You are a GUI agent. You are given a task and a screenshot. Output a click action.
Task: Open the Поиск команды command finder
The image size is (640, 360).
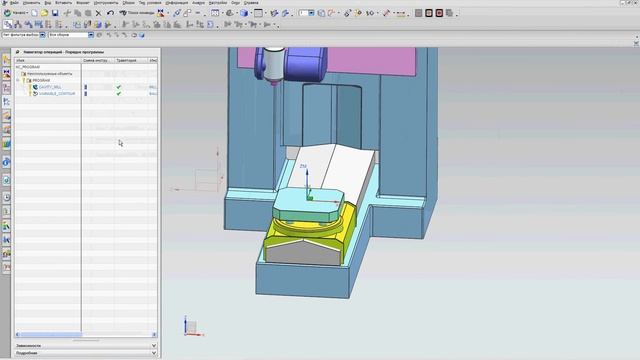137,13
